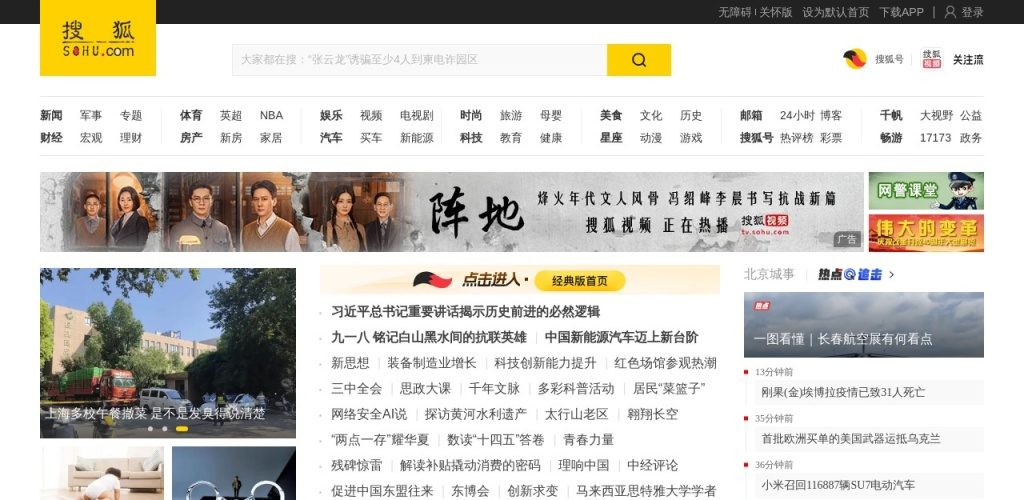Open news 小米召回116887辆SU7电动汽车
Image resolution: width=1024 pixels, height=500 pixels.
tap(838, 485)
